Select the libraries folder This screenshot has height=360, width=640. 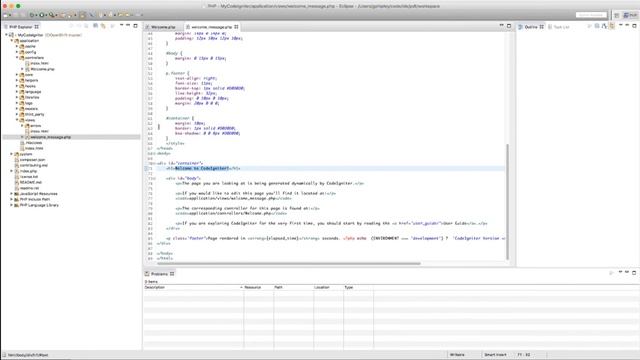(32, 98)
